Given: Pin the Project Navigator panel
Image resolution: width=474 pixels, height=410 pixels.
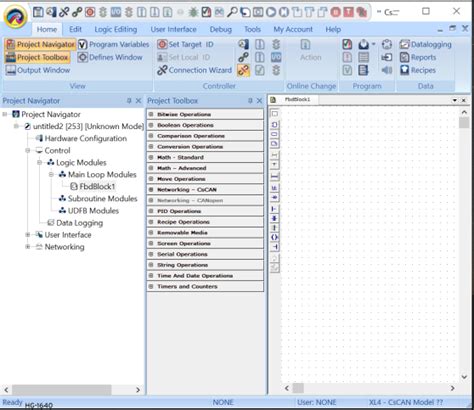Looking at the screenshot, I should (129, 101).
